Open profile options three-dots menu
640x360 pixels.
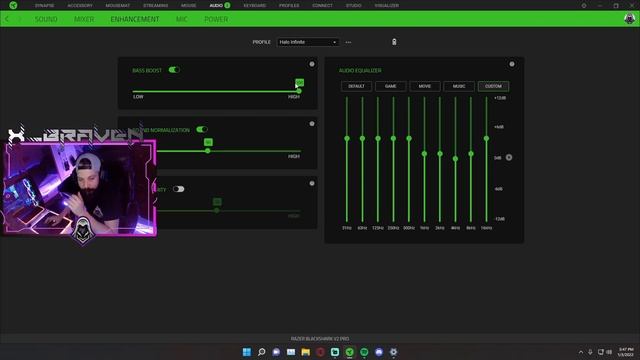(348, 42)
